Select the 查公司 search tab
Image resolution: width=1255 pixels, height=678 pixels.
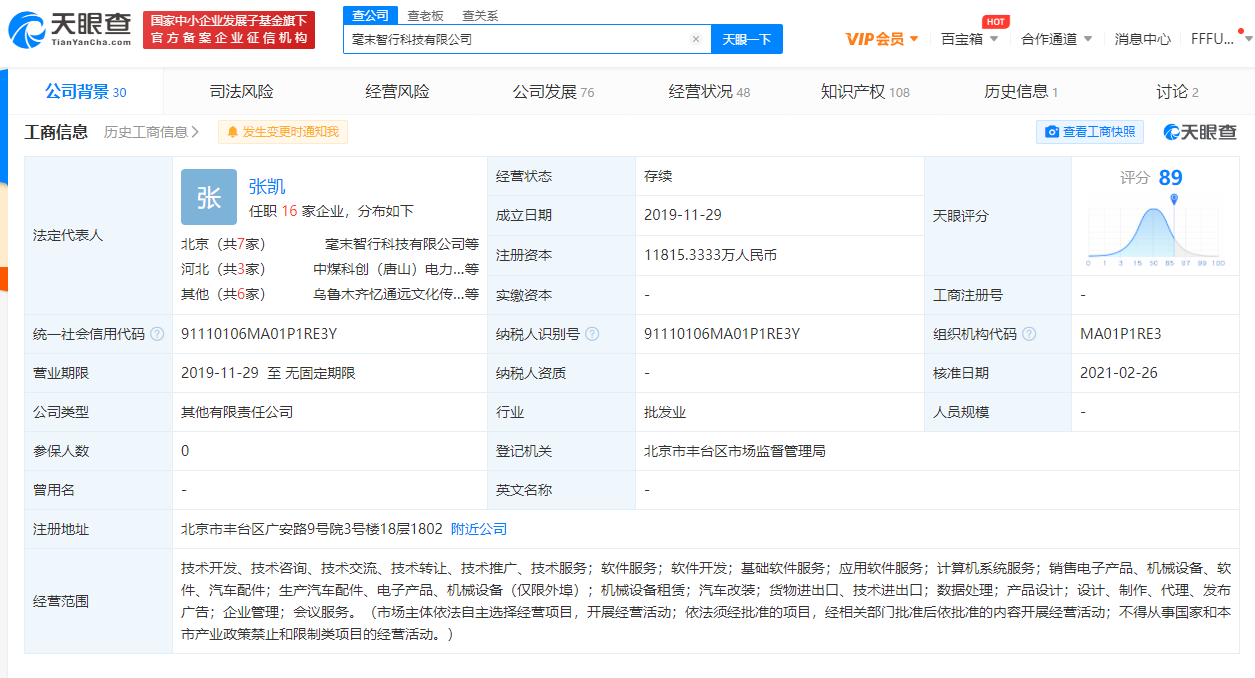[371, 15]
